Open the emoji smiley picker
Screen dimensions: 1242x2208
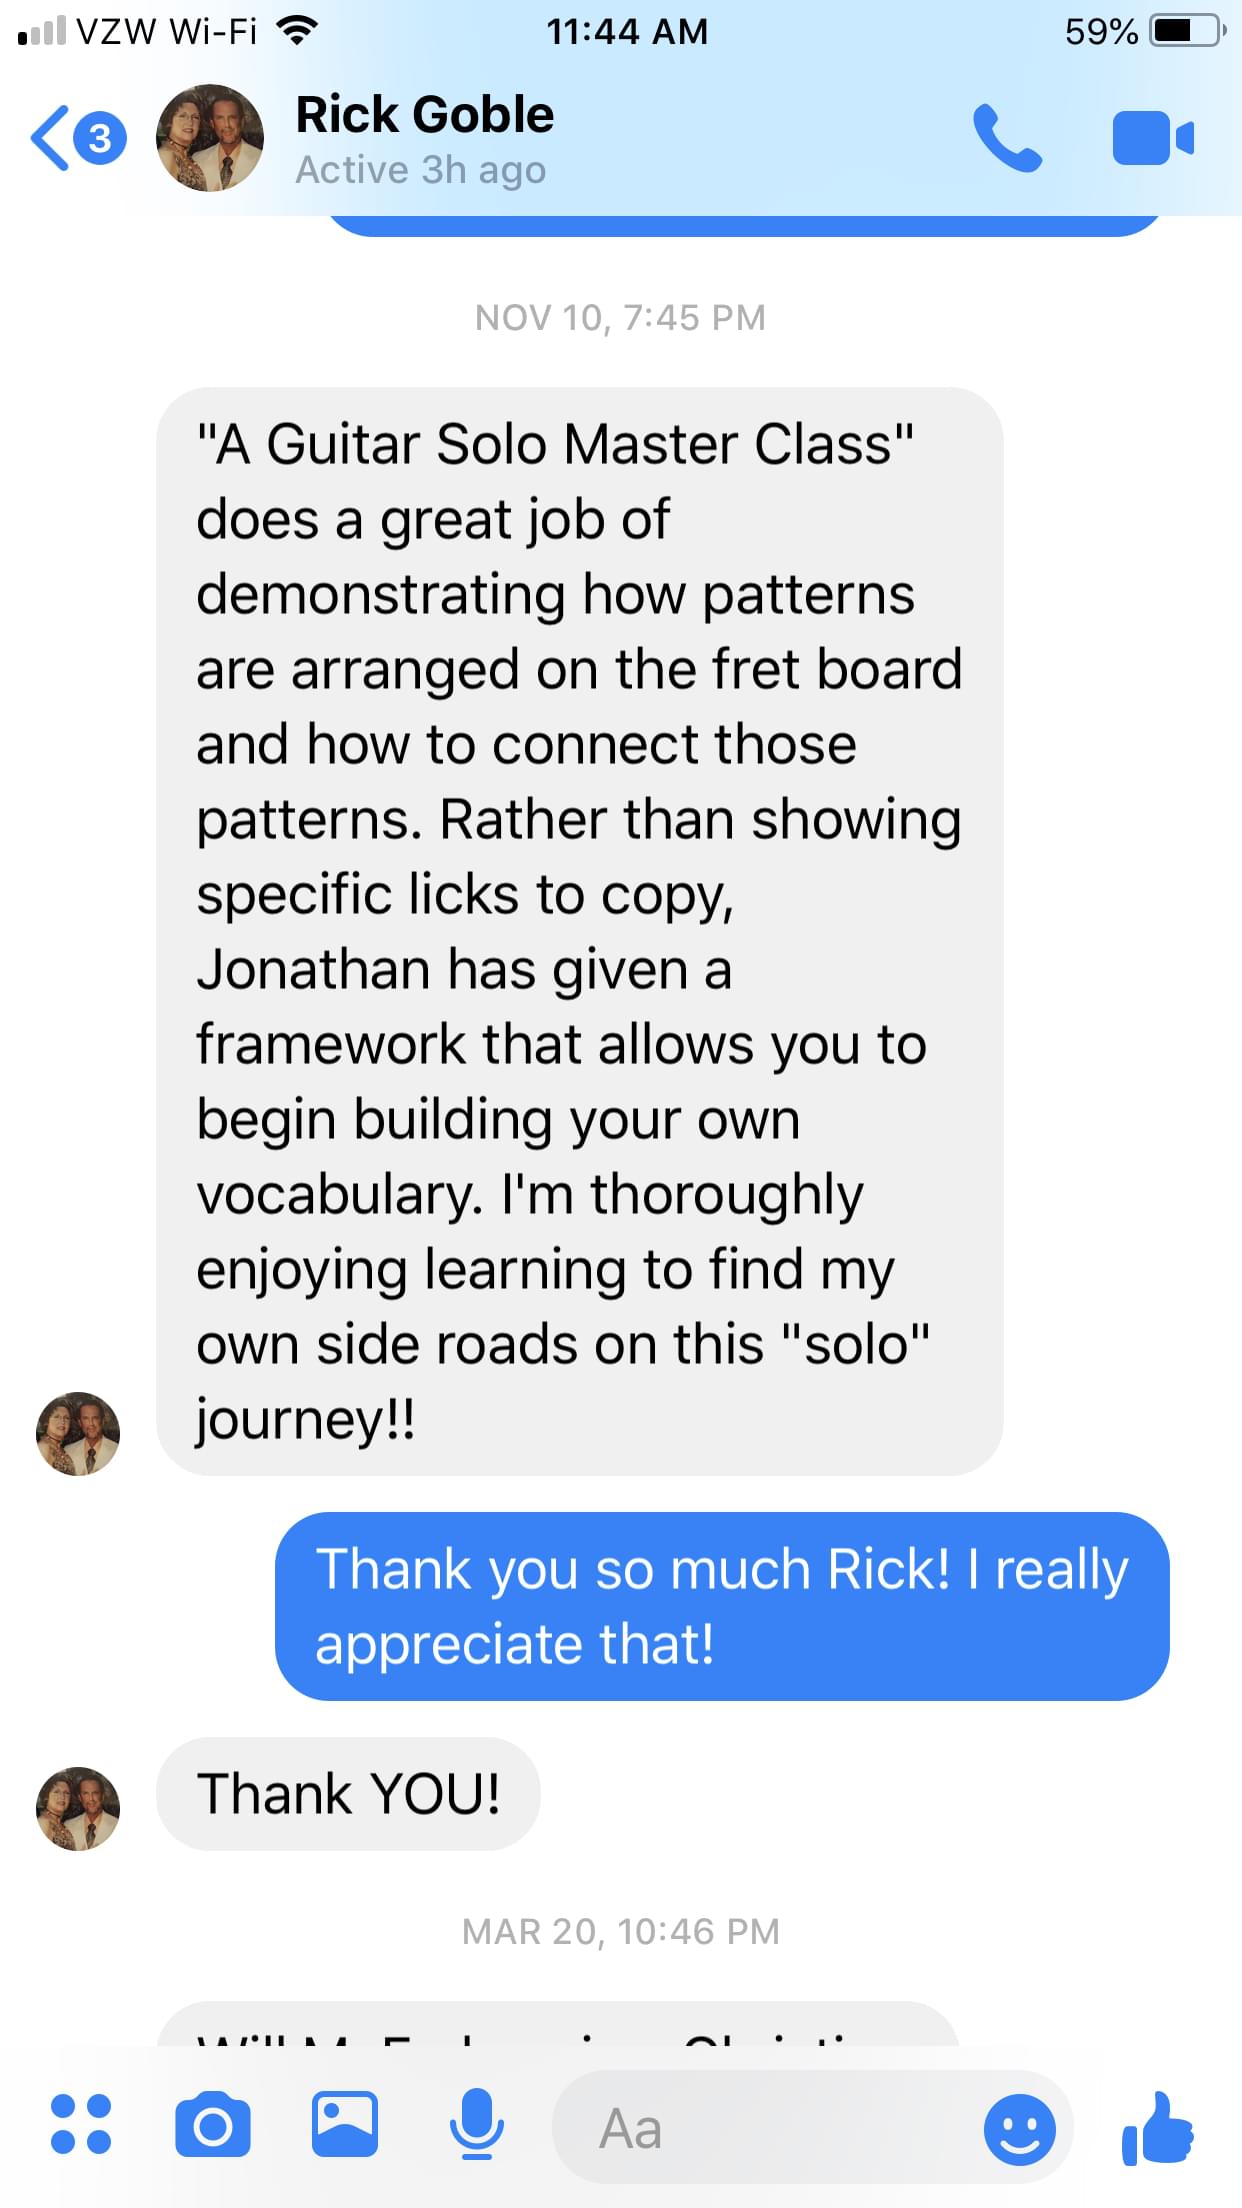(1019, 2129)
